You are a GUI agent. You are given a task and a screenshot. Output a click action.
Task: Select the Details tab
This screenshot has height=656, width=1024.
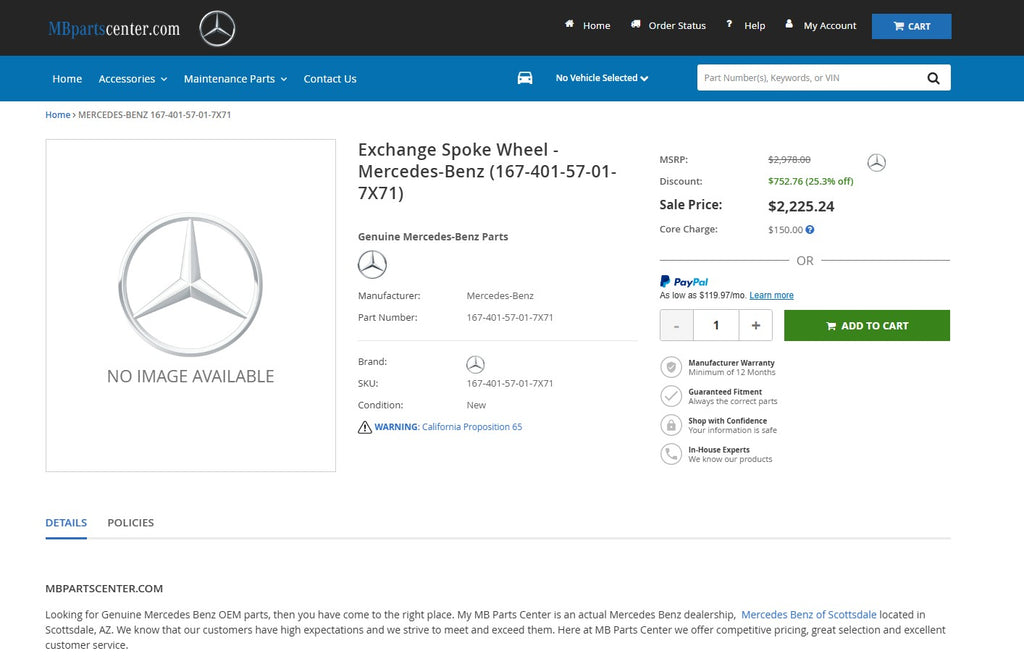[x=66, y=523]
